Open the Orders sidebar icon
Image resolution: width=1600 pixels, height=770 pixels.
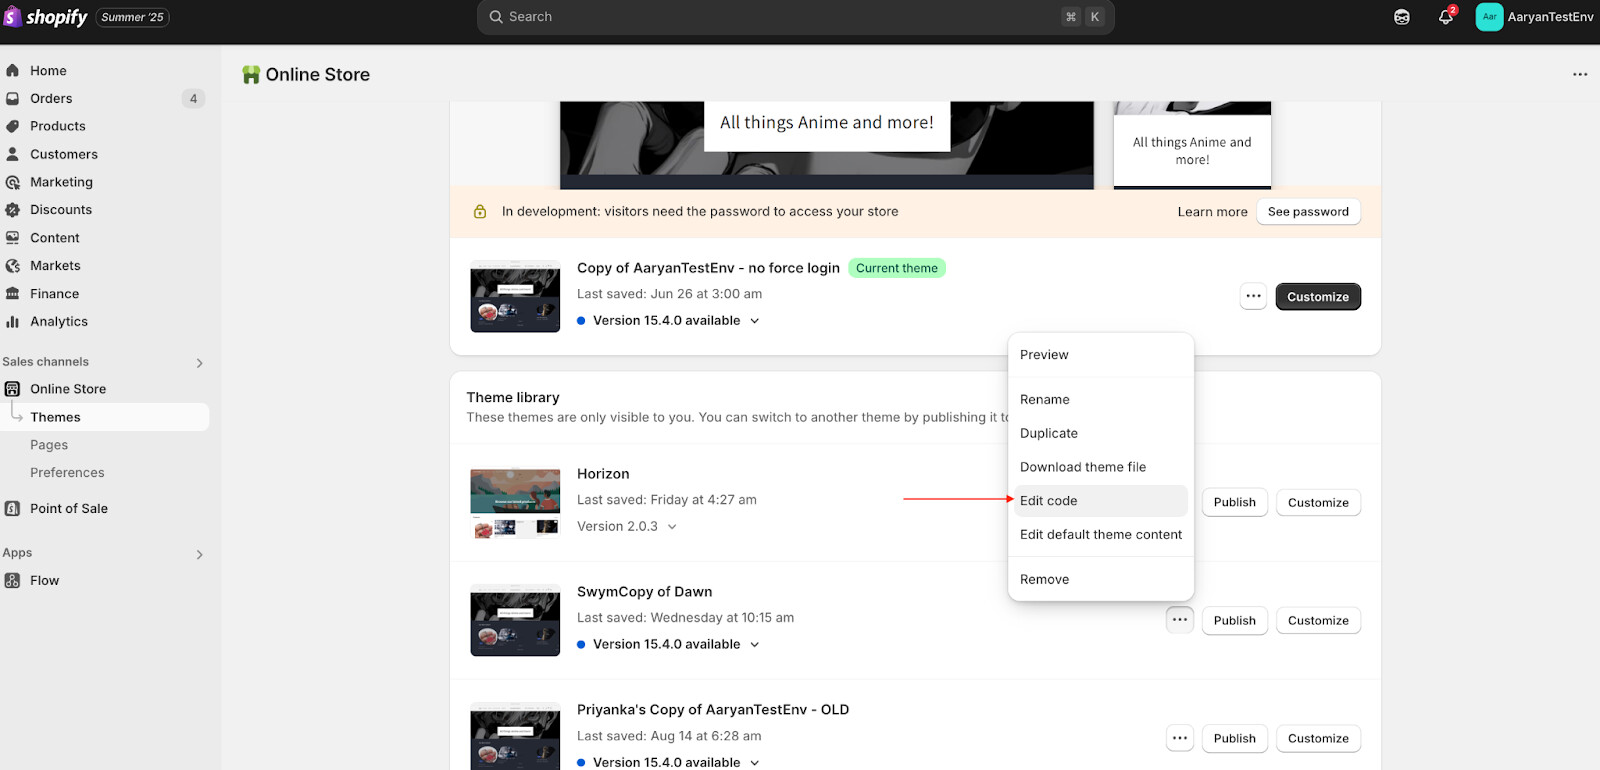pyautogui.click(x=13, y=99)
